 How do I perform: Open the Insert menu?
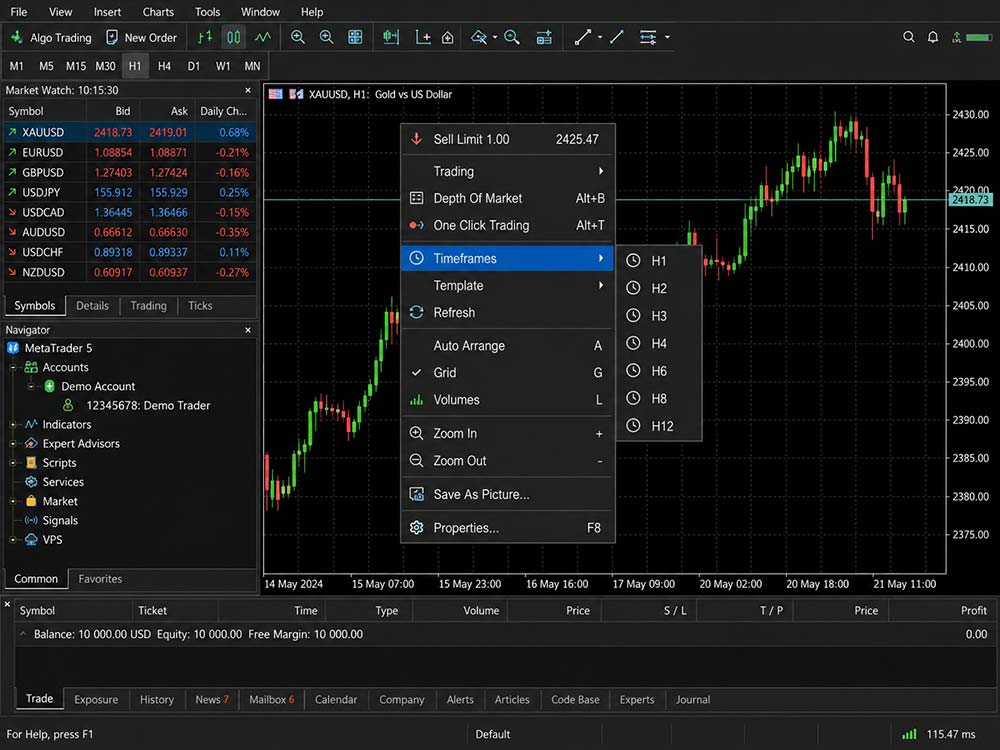pos(107,11)
